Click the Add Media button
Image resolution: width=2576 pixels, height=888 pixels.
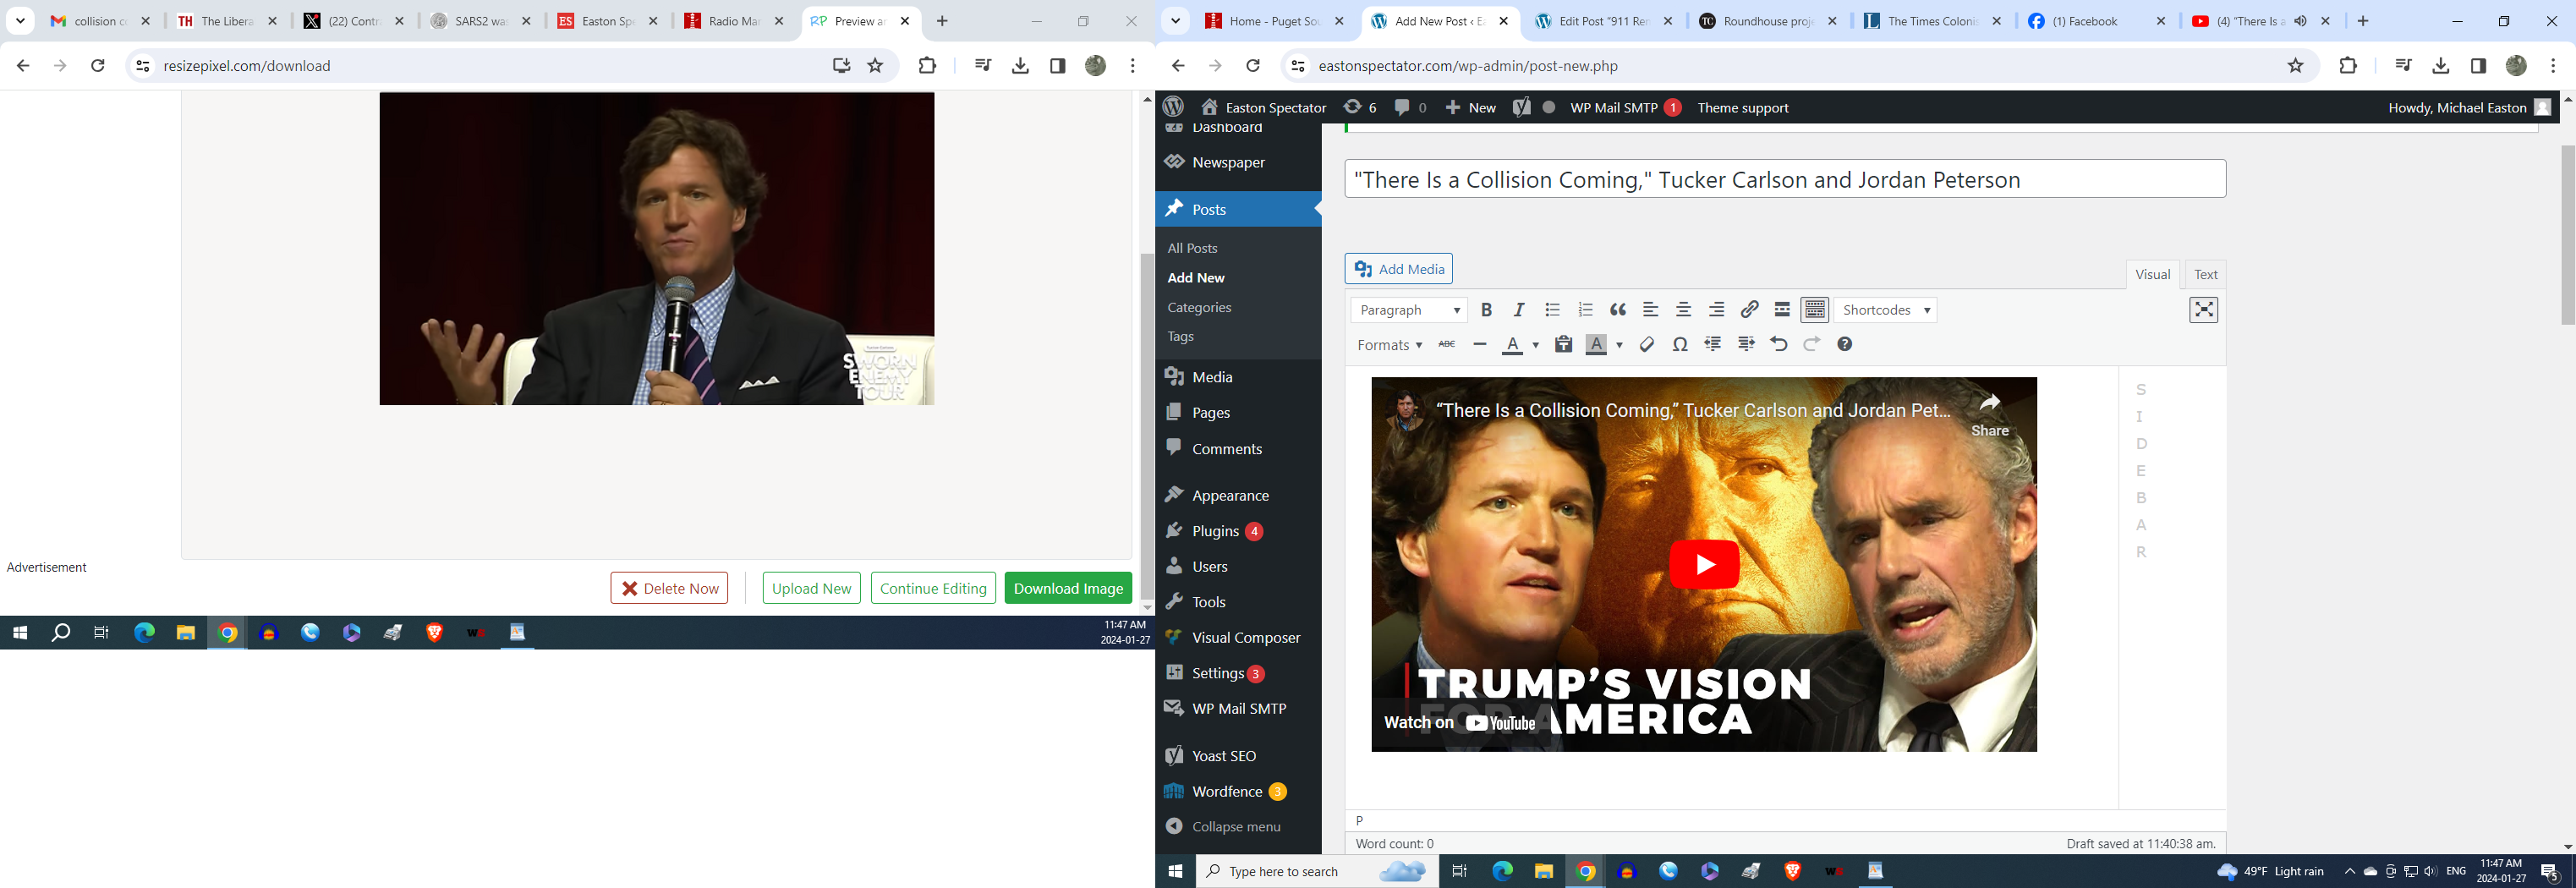pyautogui.click(x=1398, y=269)
